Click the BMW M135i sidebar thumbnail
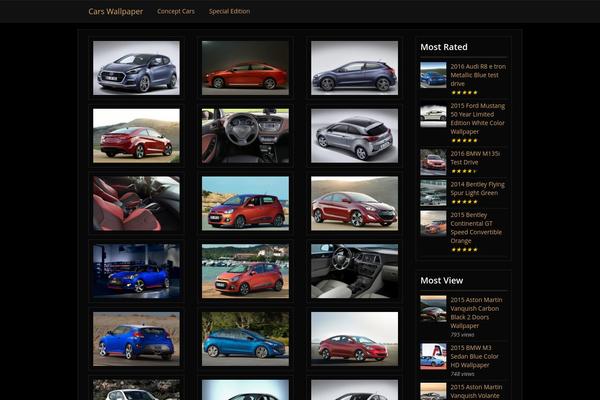This screenshot has height=400, width=600. [433, 162]
